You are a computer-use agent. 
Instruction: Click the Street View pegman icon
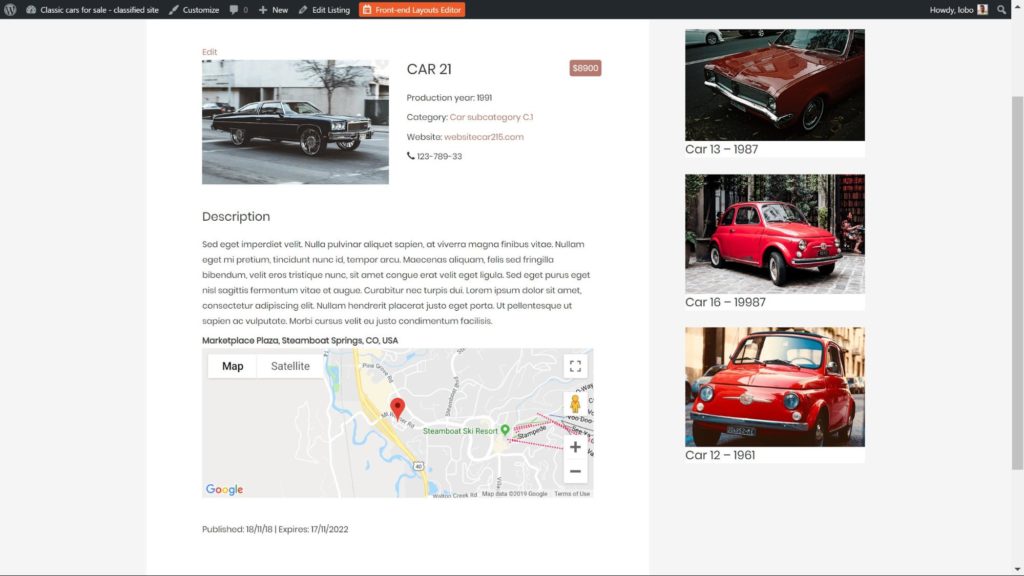click(575, 404)
